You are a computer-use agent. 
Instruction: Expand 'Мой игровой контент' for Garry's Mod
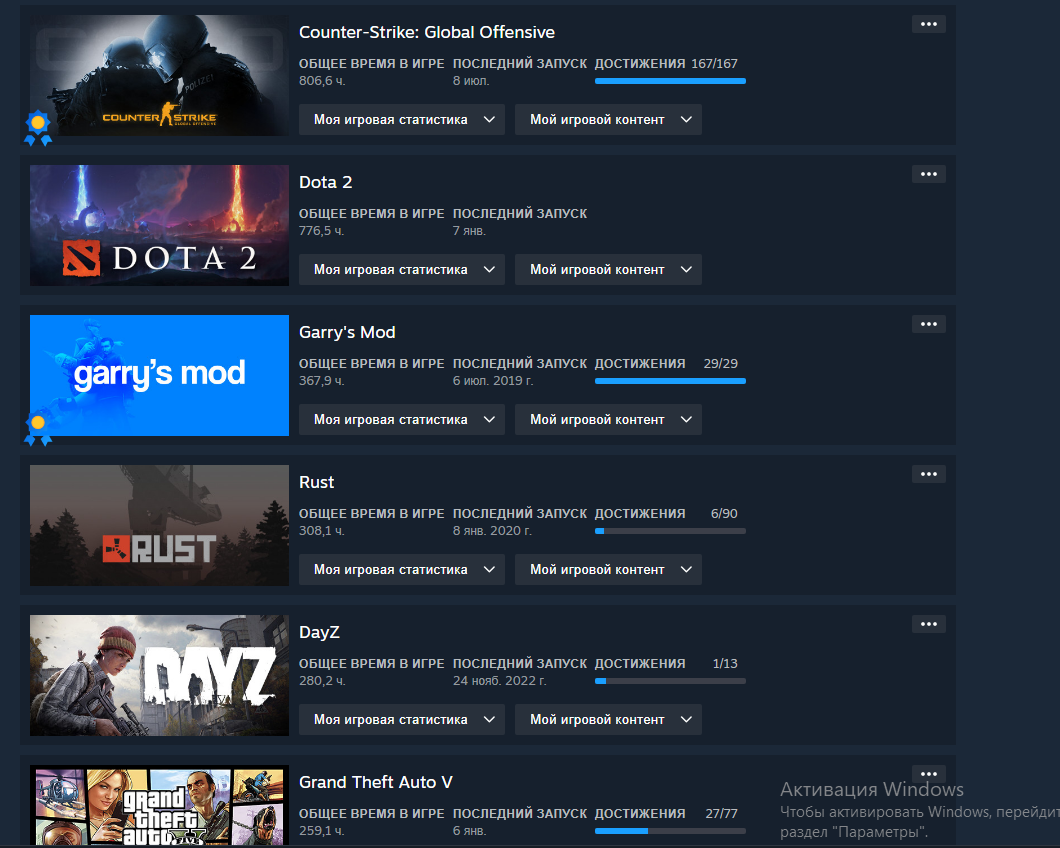click(x=608, y=420)
